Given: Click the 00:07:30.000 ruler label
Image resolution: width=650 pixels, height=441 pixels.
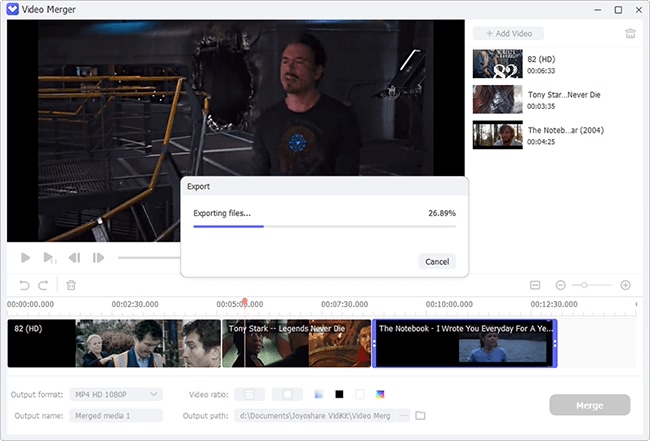Looking at the screenshot, I should click(344, 304).
